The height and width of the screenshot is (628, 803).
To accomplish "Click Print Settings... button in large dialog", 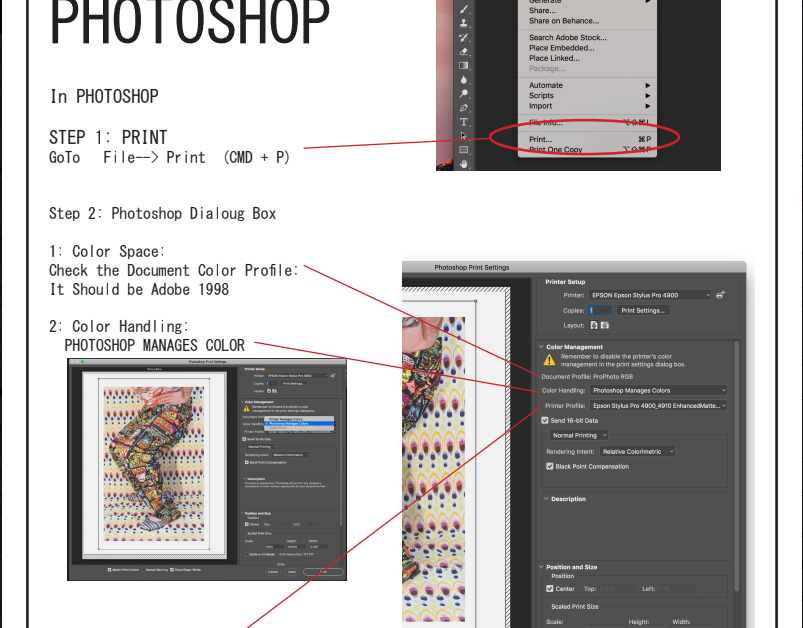I will click(643, 310).
